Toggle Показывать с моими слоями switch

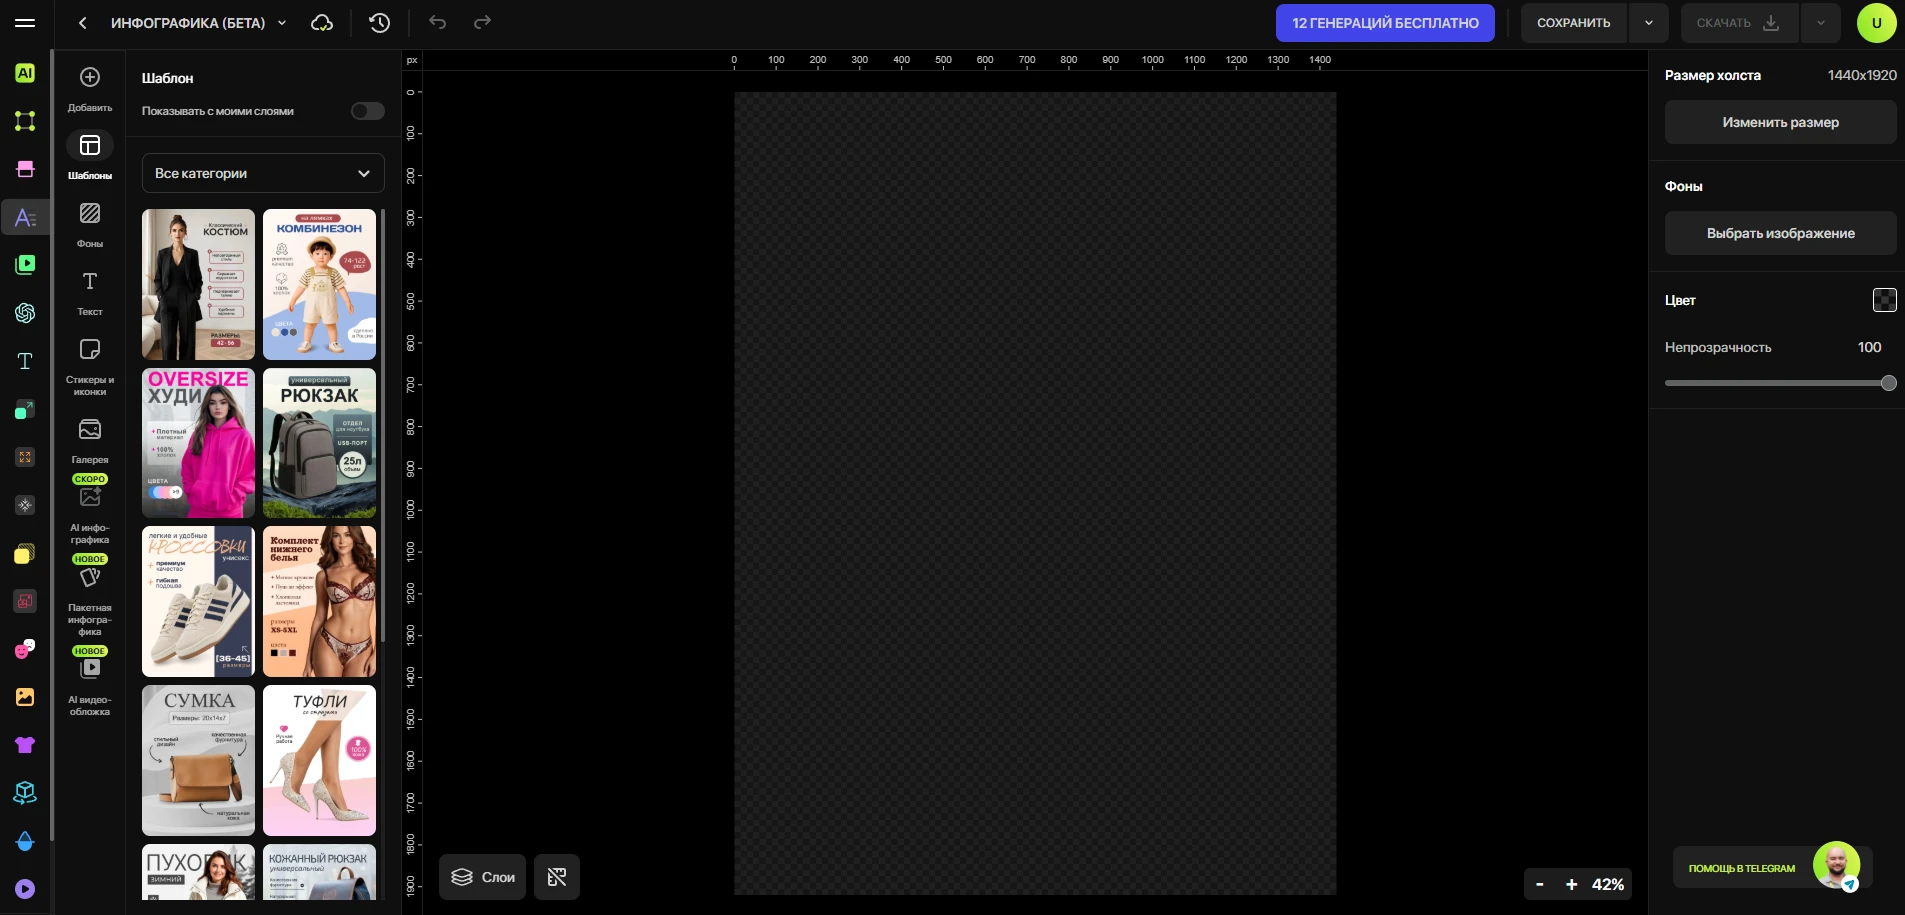tap(368, 111)
